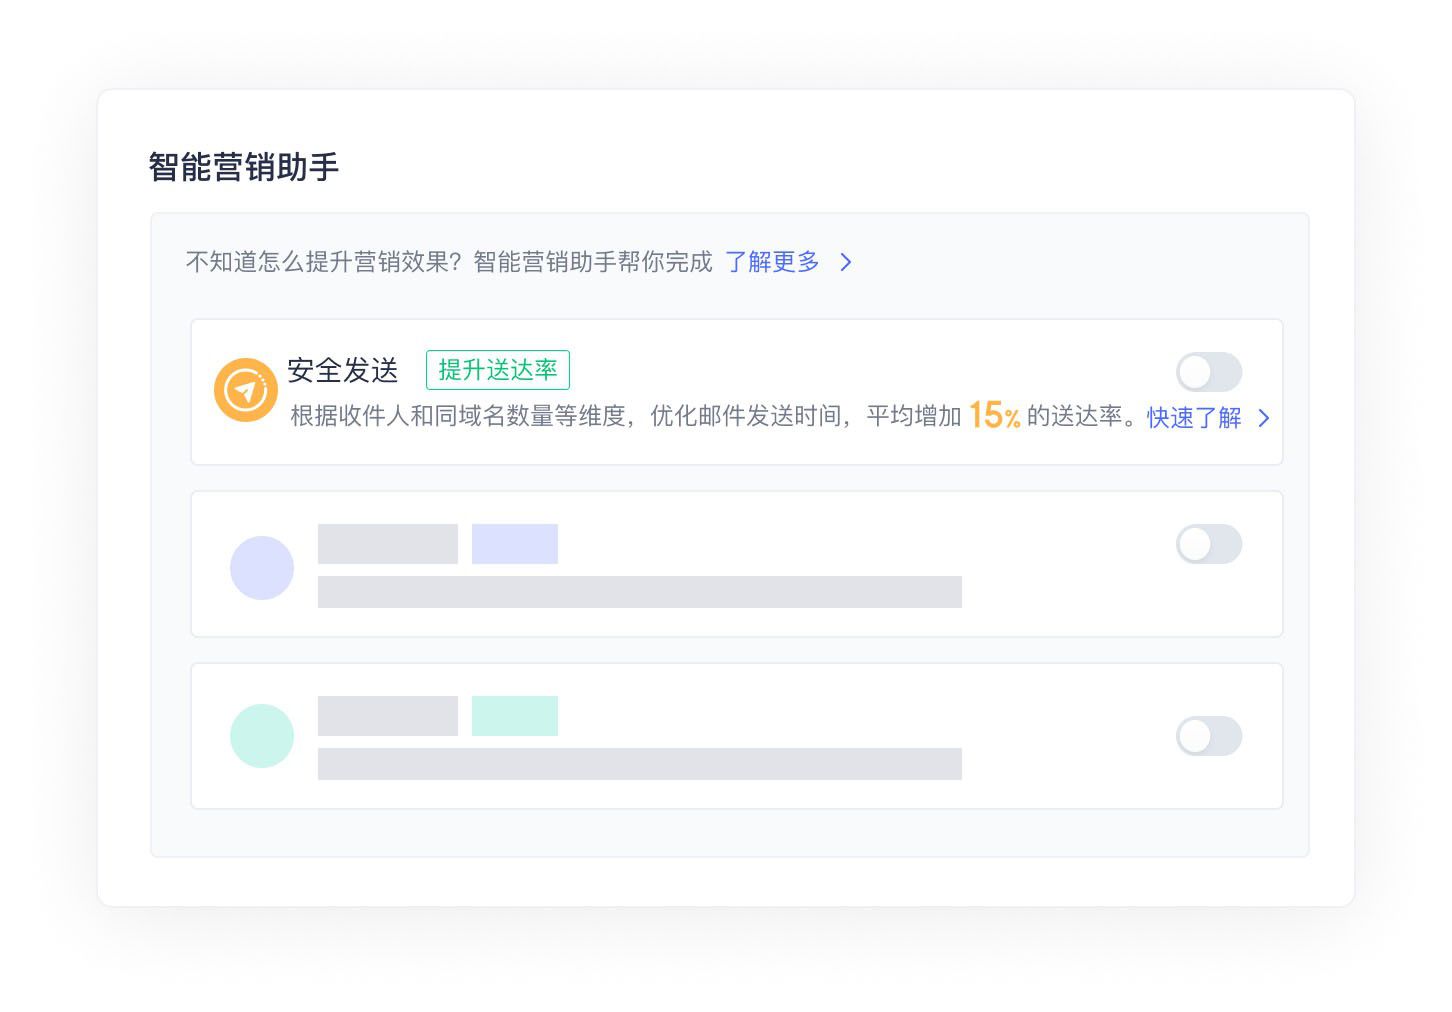
Task: Click the purple circle icon in second card
Action: point(262,567)
